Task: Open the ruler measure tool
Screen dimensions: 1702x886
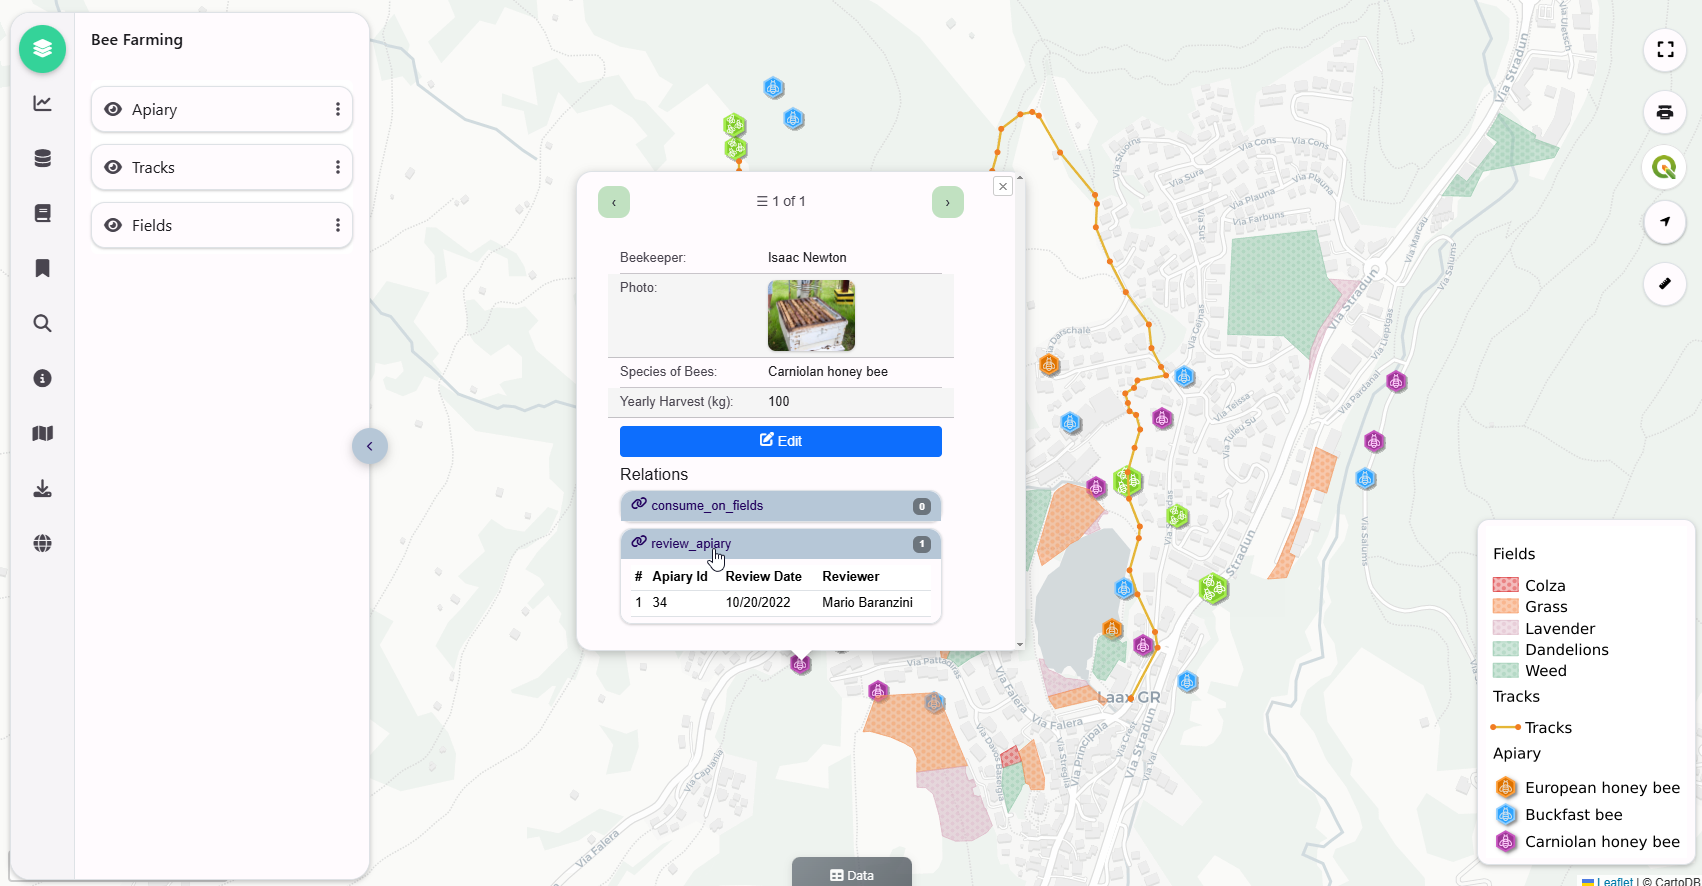Action: (x=1664, y=284)
